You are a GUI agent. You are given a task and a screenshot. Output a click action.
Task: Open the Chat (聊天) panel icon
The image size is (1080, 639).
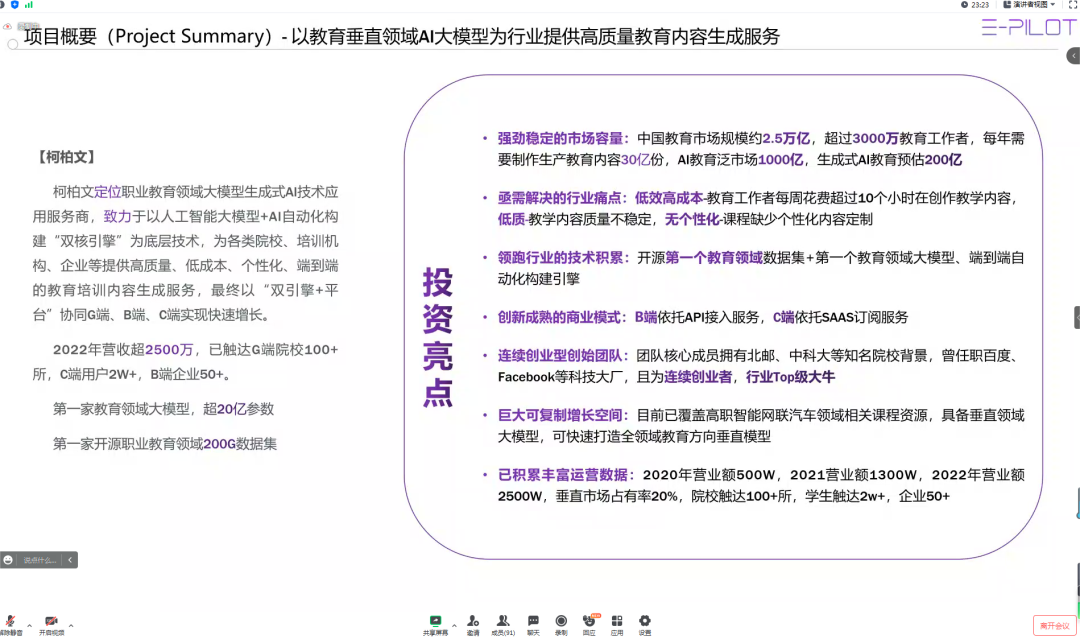click(533, 621)
